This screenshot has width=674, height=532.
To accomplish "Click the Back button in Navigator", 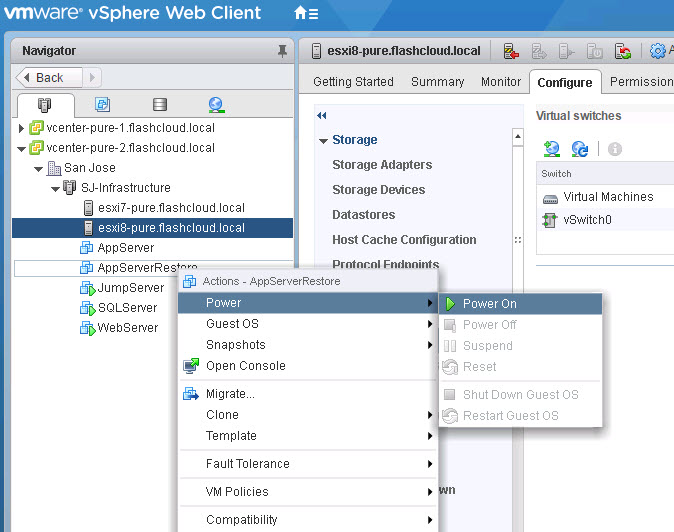I will [x=49, y=78].
